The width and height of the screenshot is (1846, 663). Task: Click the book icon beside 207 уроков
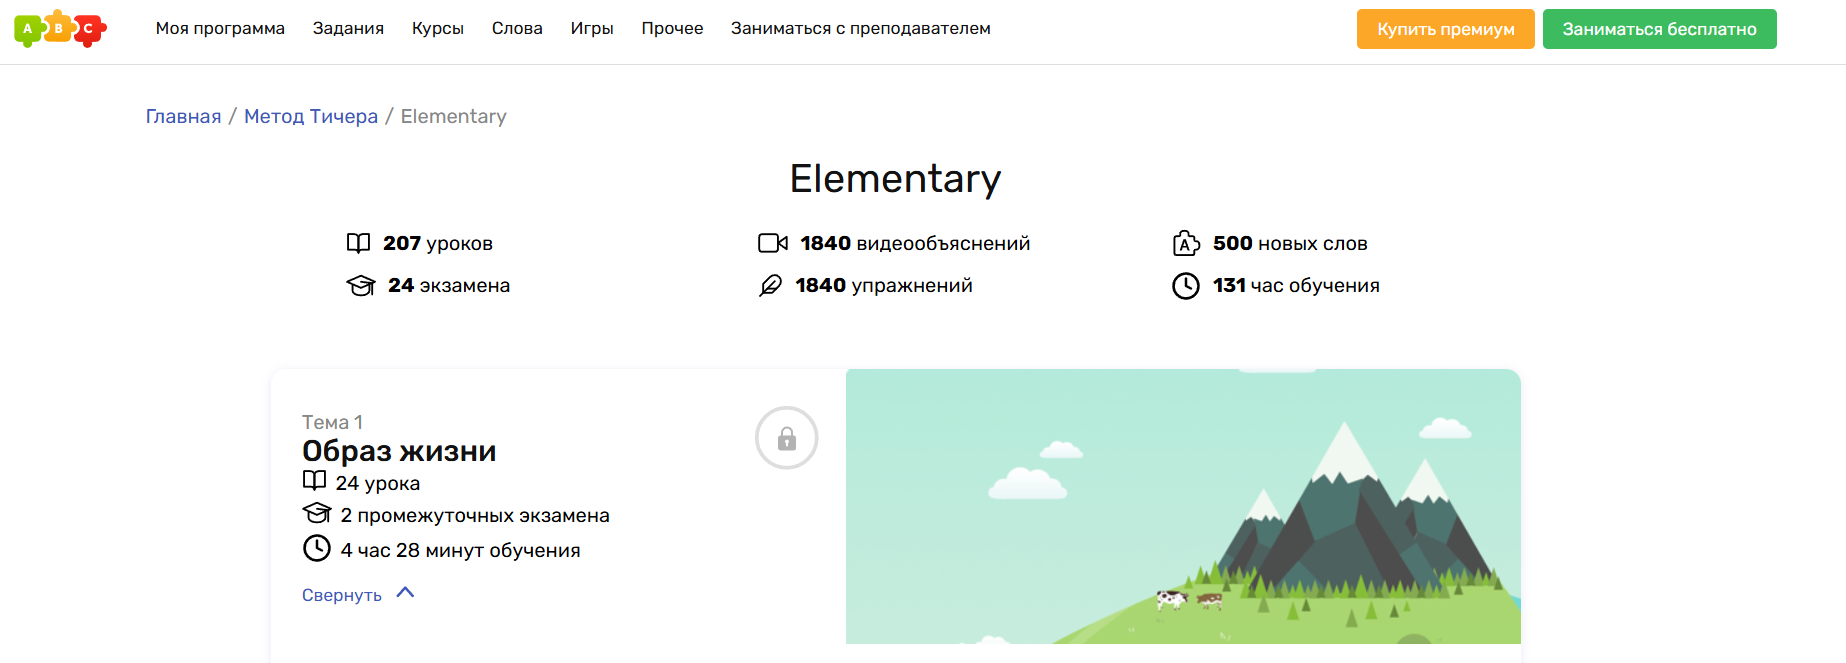(x=358, y=243)
